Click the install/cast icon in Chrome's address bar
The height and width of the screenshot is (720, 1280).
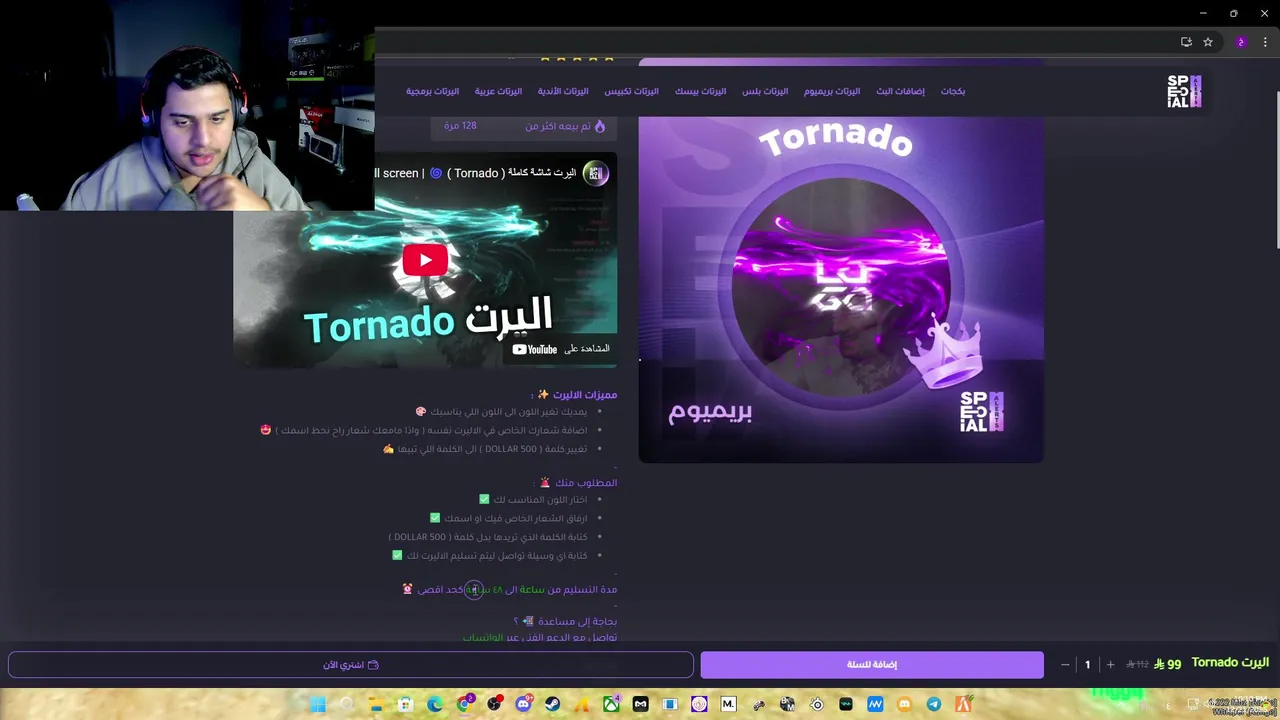1186,42
